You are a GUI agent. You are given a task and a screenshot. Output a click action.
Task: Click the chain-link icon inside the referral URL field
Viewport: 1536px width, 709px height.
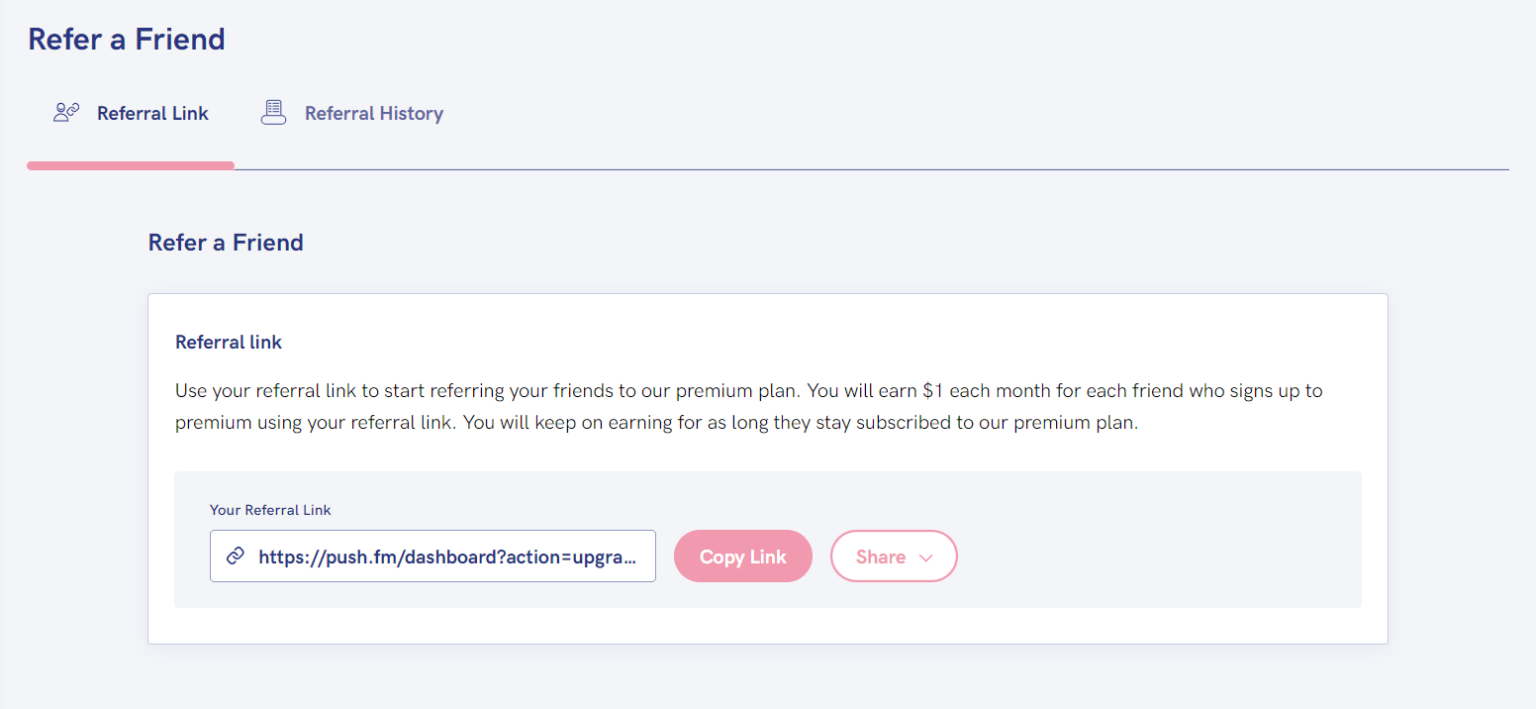235,556
